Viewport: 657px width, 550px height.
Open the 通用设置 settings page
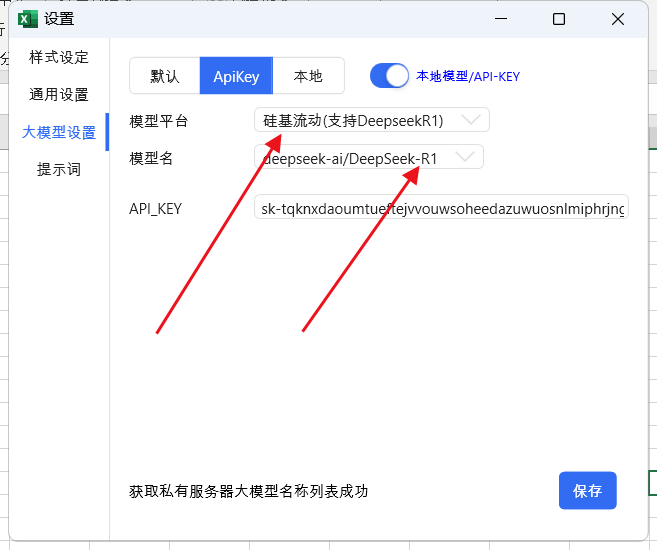tap(59, 94)
